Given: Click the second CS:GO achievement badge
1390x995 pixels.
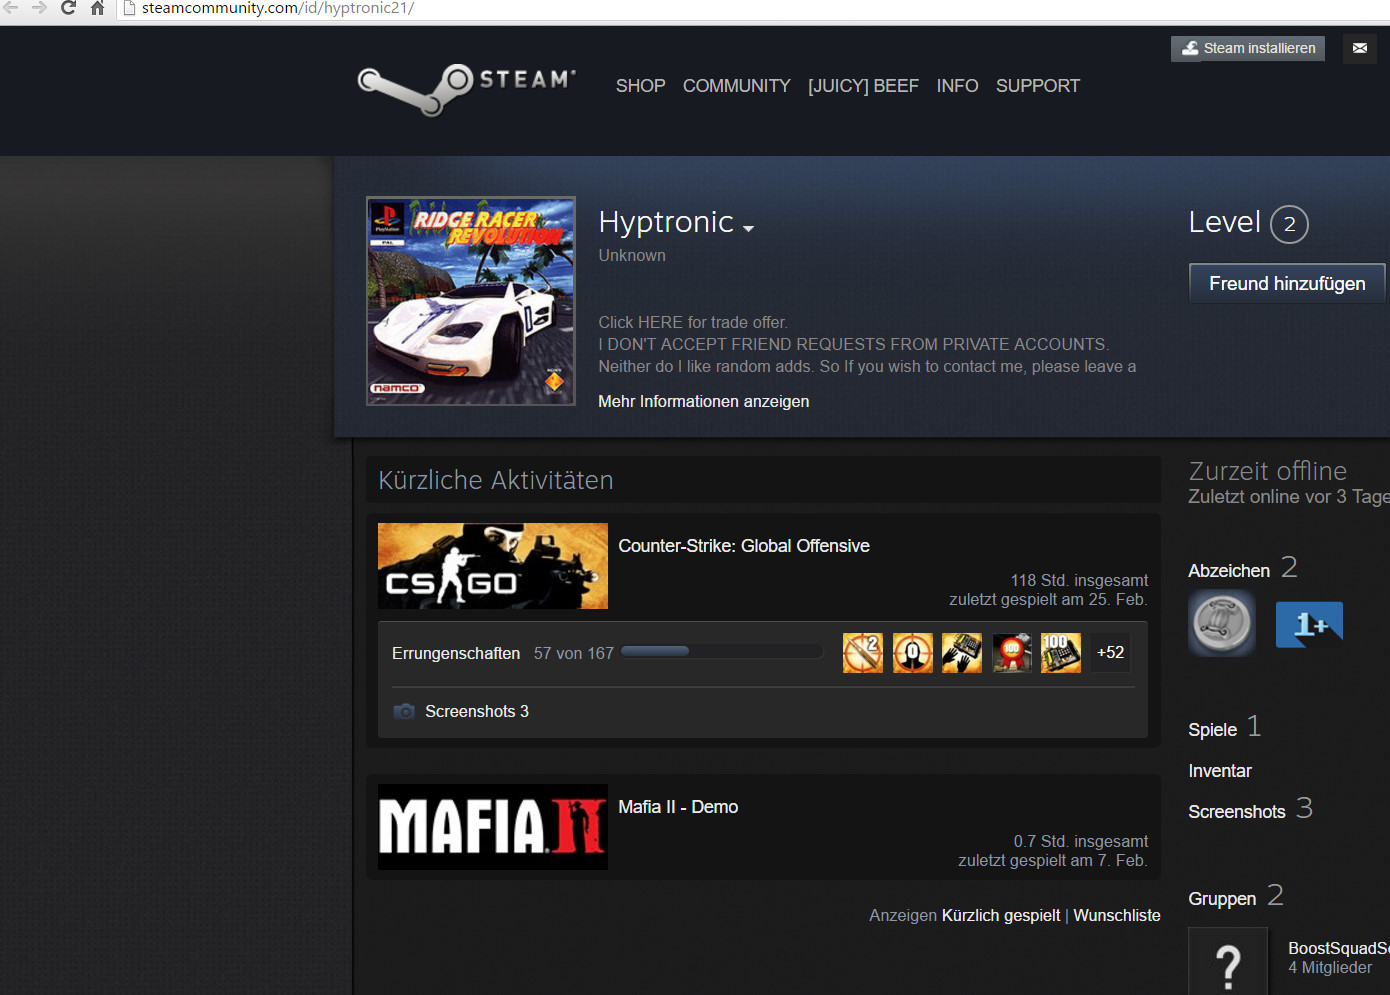Looking at the screenshot, I should (x=912, y=653).
